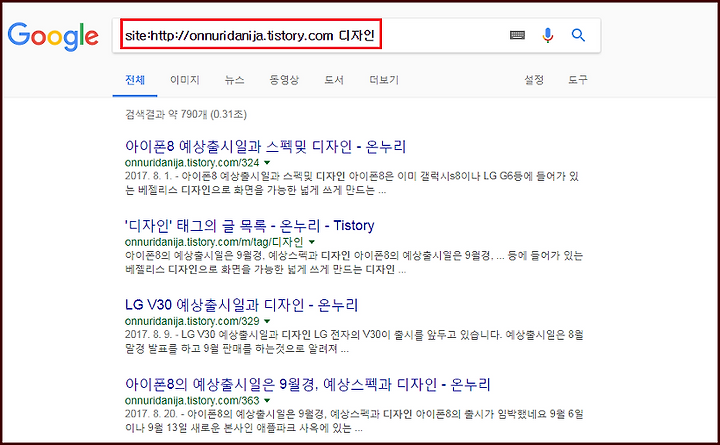
Task: Click the onnuridanija.tistory.com/329 URL text
Action: pyautogui.click(x=192, y=321)
